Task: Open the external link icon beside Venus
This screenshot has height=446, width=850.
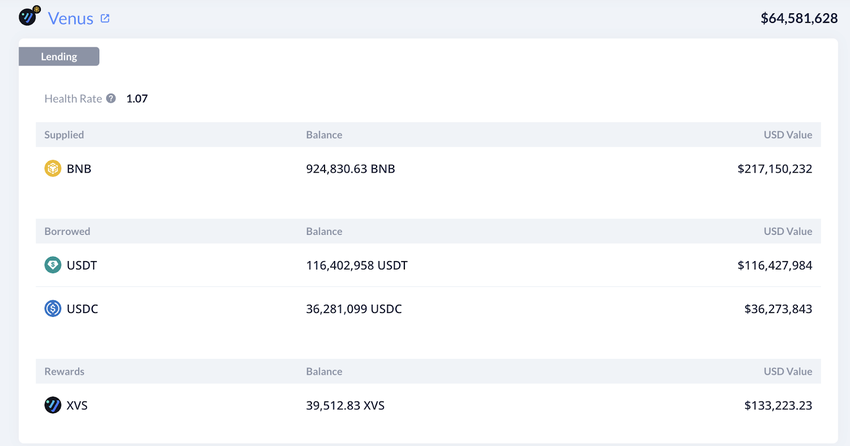Action: tap(105, 18)
